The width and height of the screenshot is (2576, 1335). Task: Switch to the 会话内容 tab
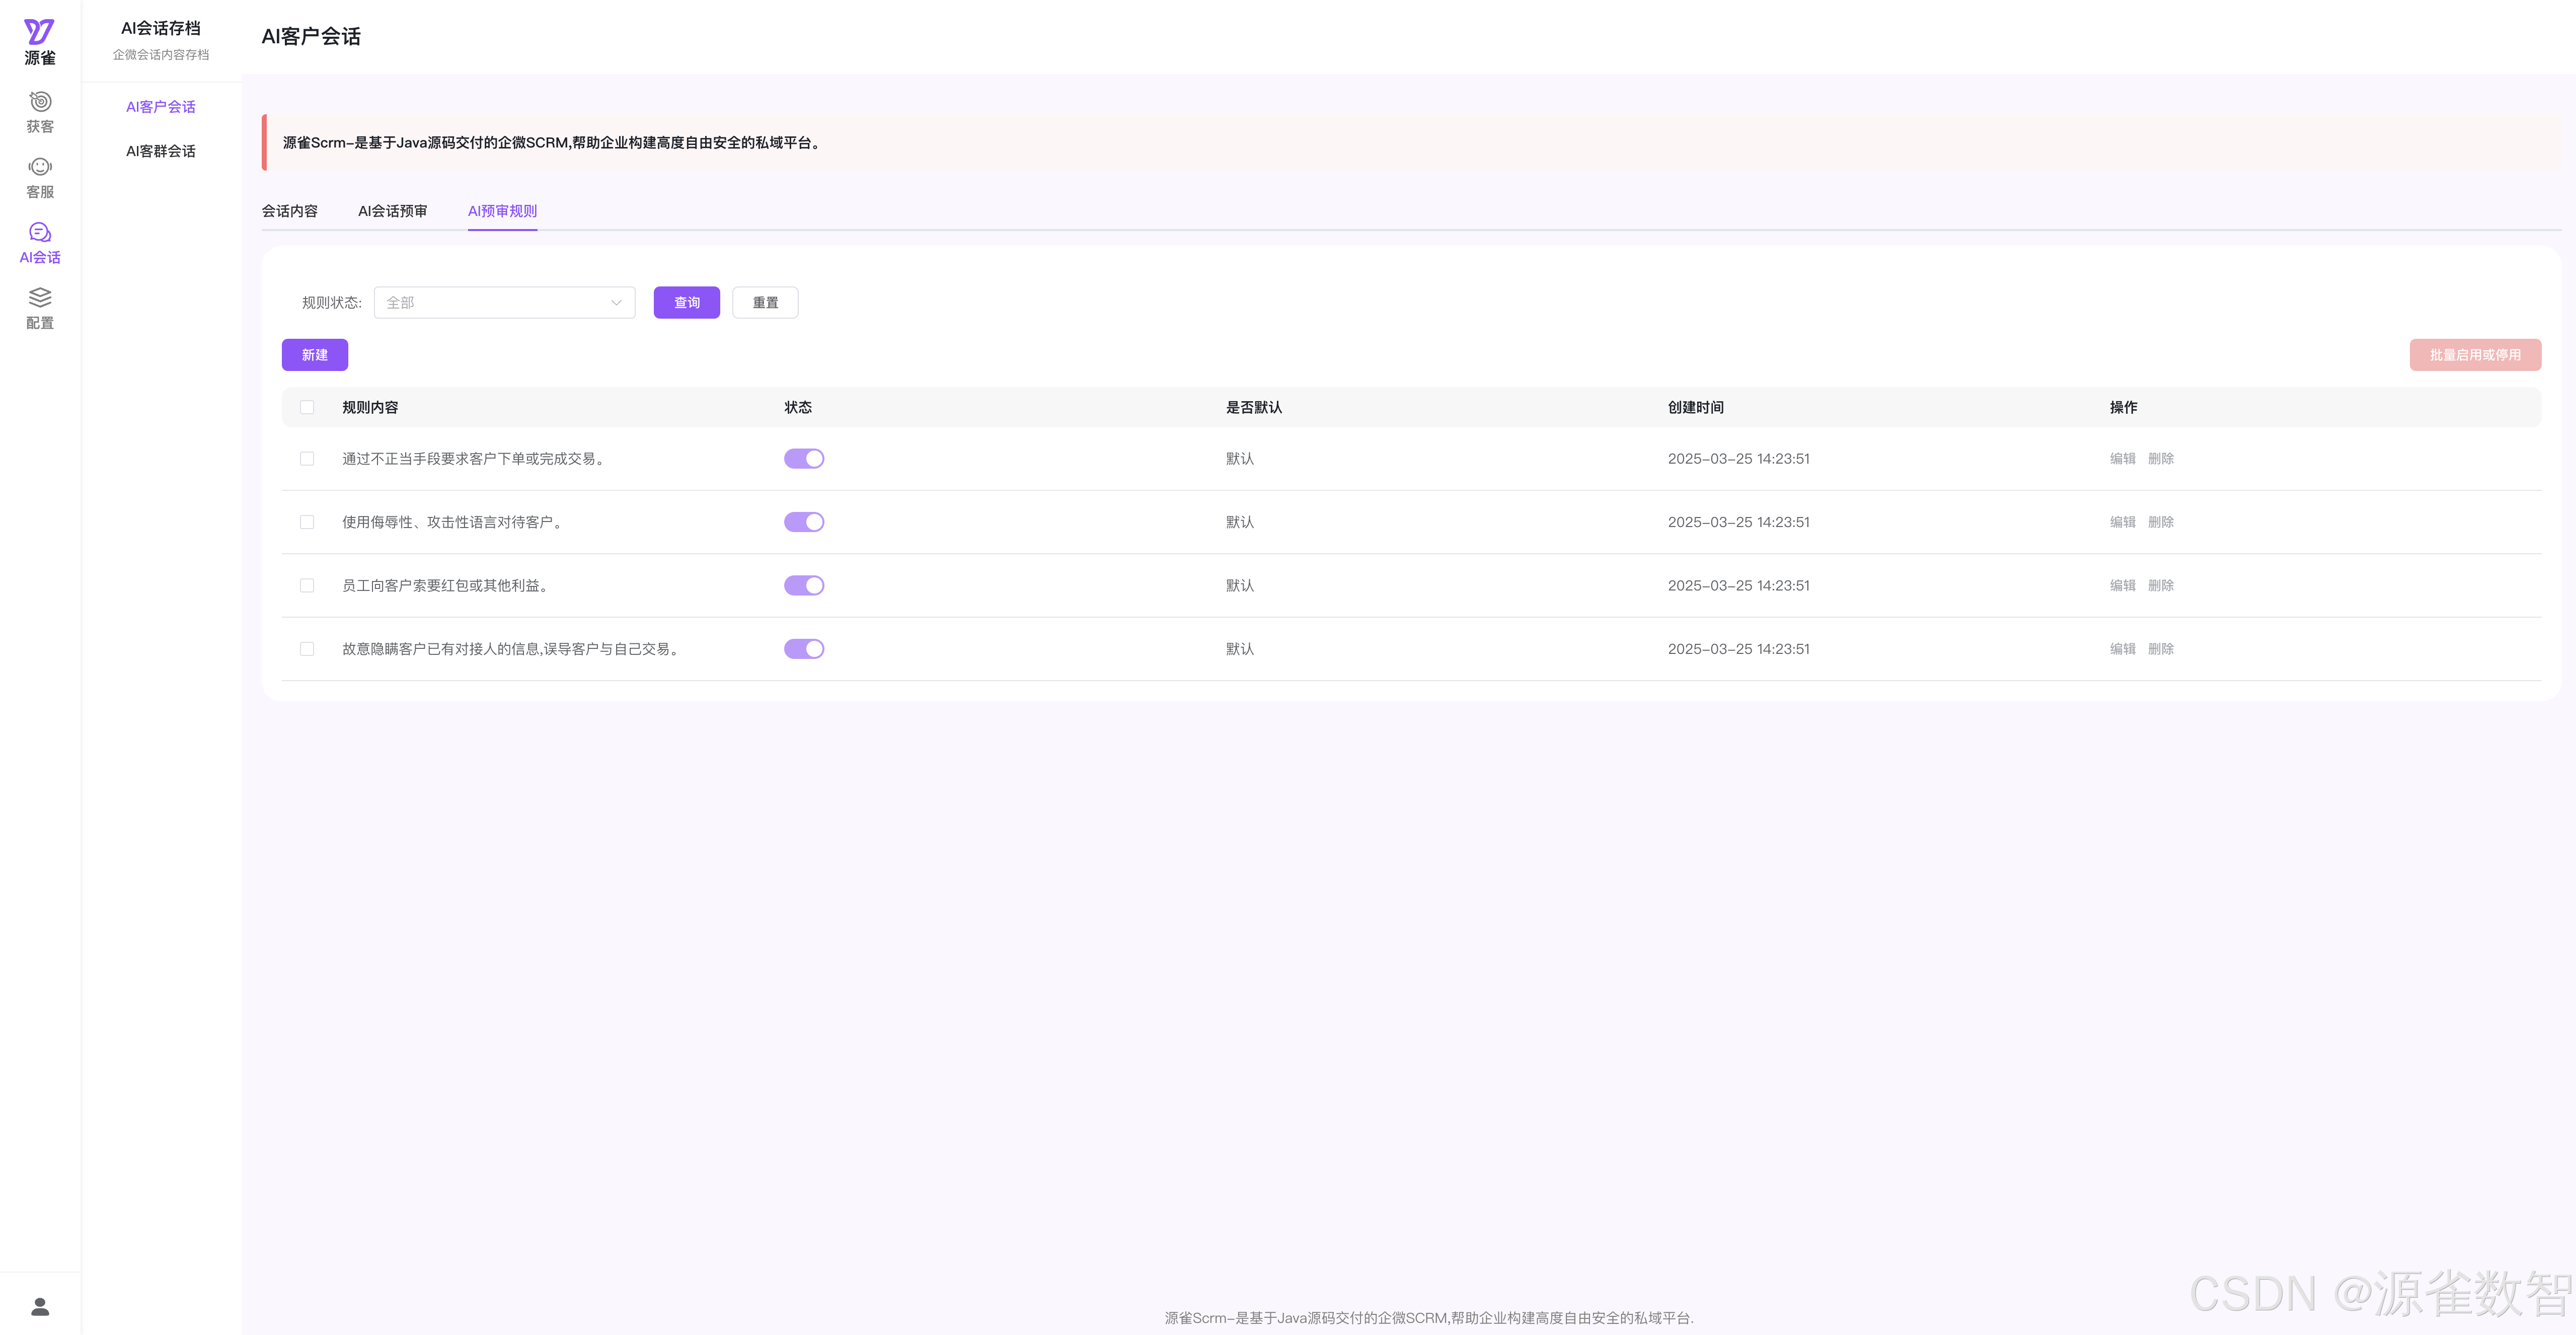[289, 211]
